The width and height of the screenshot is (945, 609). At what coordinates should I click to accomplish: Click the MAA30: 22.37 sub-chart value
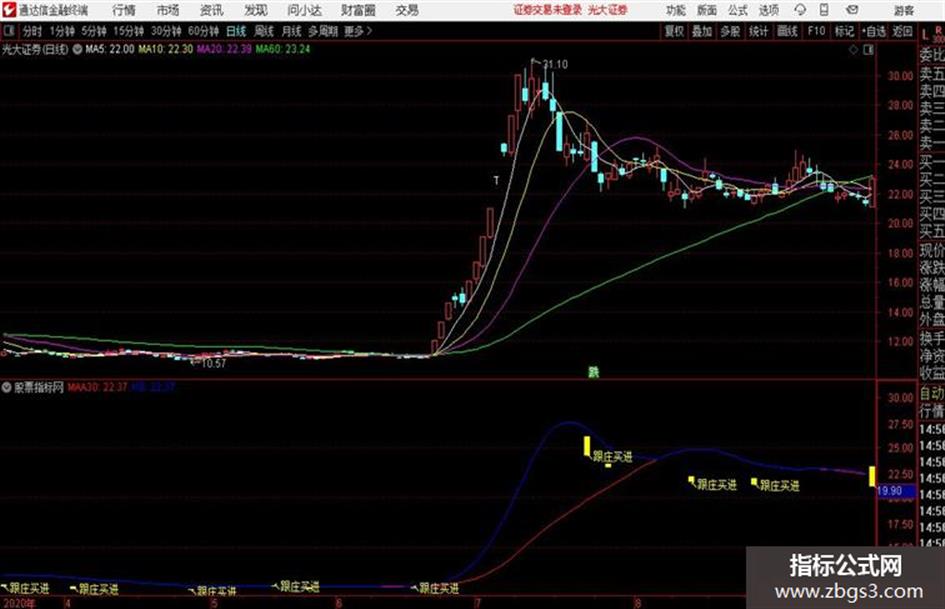point(97,387)
